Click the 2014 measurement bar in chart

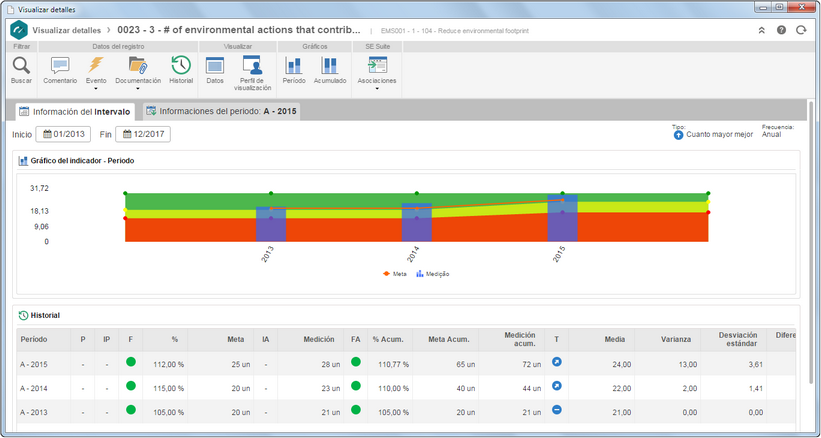(417, 222)
